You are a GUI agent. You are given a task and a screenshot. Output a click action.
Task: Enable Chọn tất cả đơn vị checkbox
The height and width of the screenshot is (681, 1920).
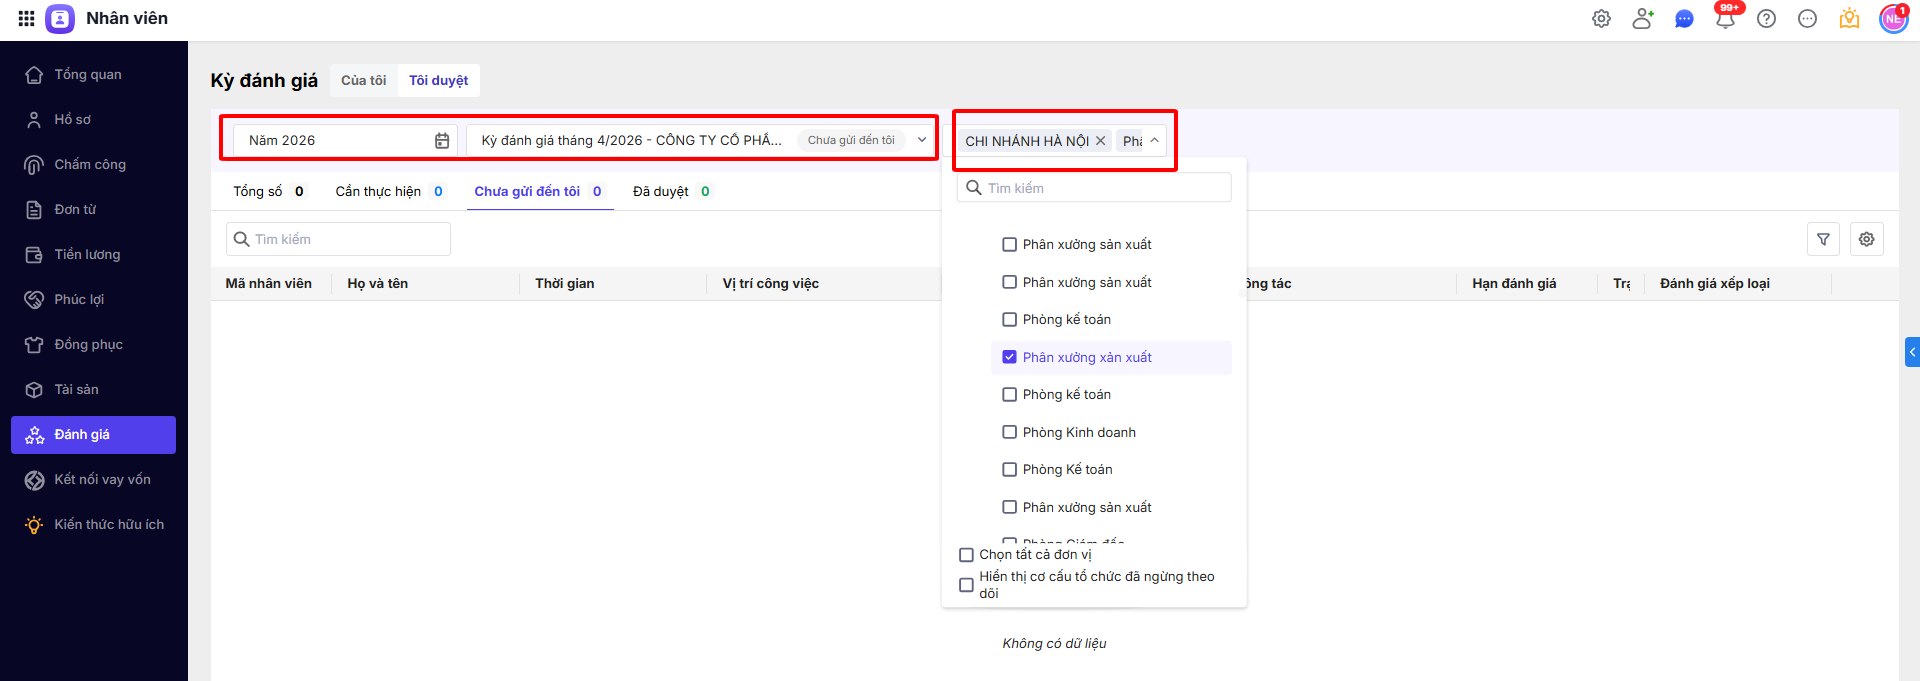pyautogui.click(x=966, y=555)
